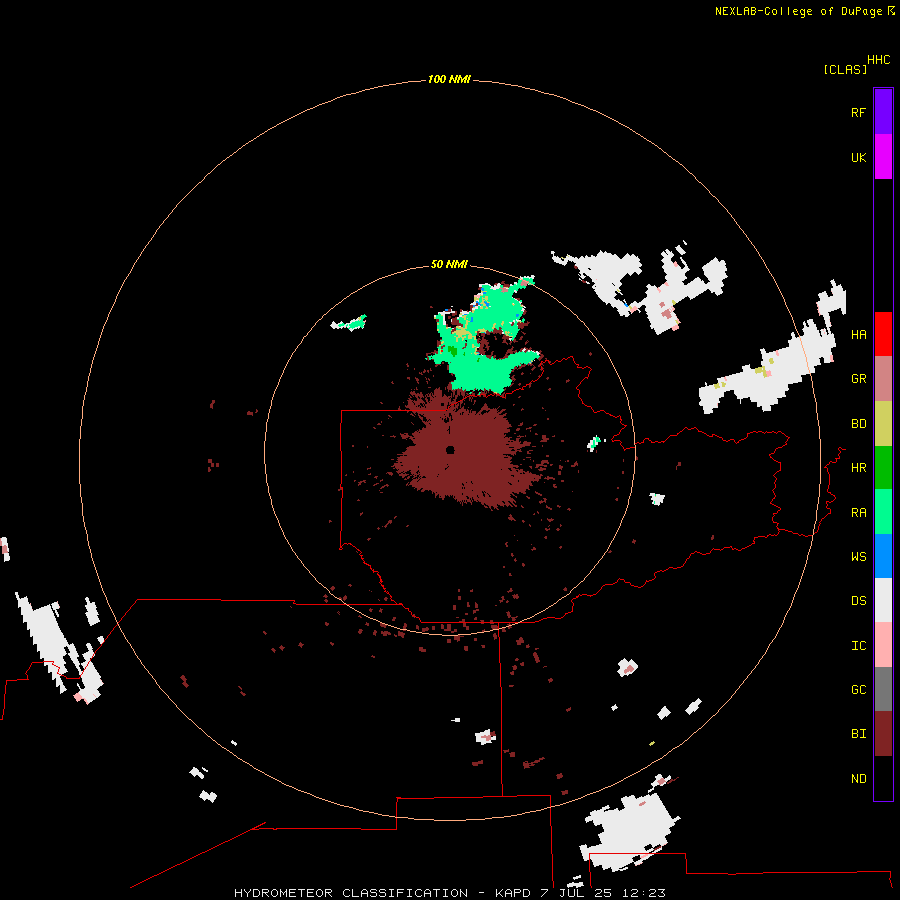The width and height of the screenshot is (900, 900).
Task: Select the GC gray legend swatch
Action: click(883, 689)
